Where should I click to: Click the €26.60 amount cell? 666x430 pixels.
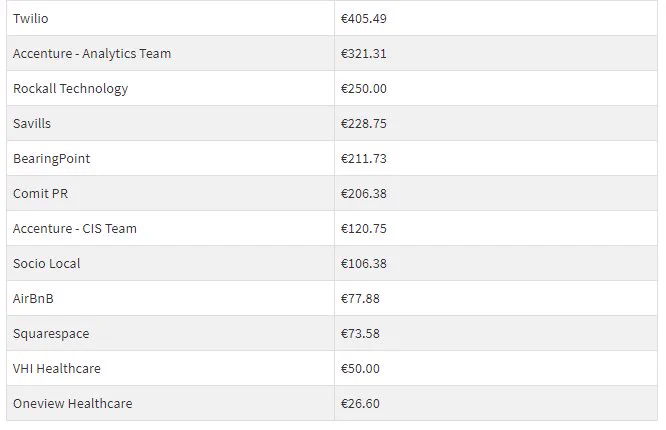(496, 403)
